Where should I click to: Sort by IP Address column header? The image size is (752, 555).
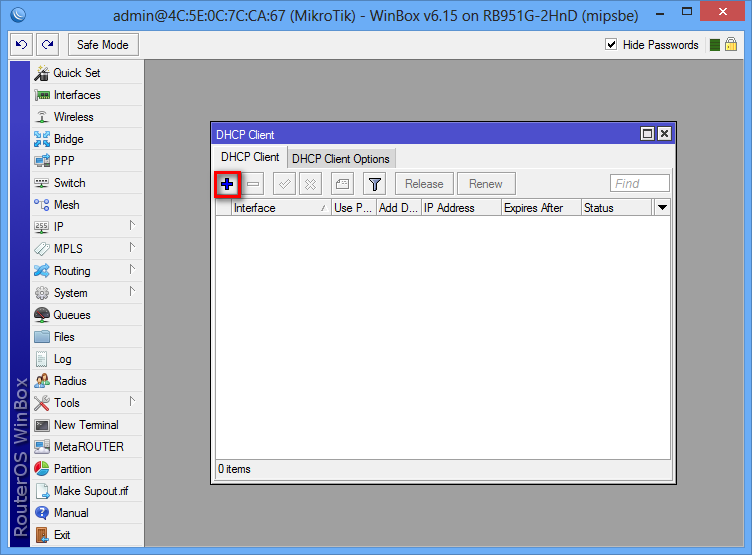[x=461, y=208]
